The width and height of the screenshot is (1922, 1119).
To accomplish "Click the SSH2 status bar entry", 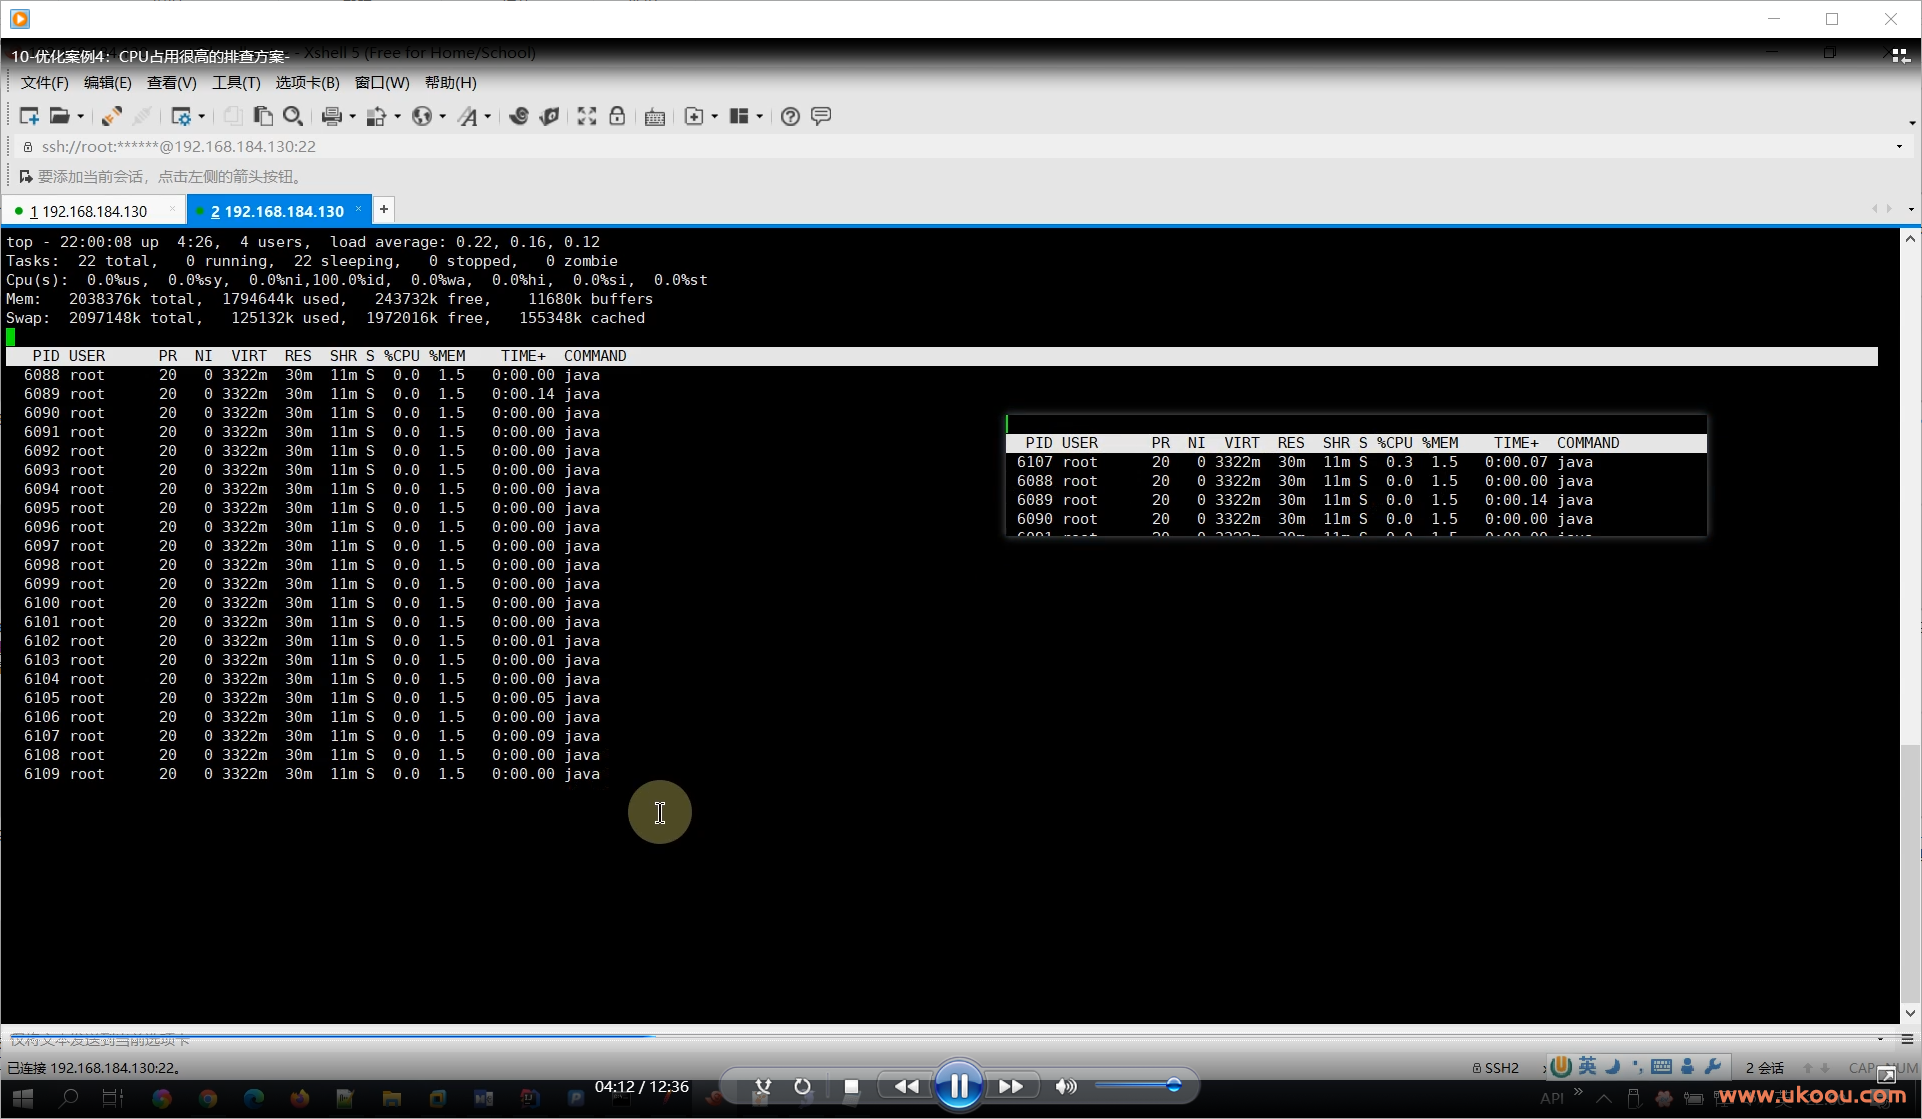I will pos(1496,1068).
